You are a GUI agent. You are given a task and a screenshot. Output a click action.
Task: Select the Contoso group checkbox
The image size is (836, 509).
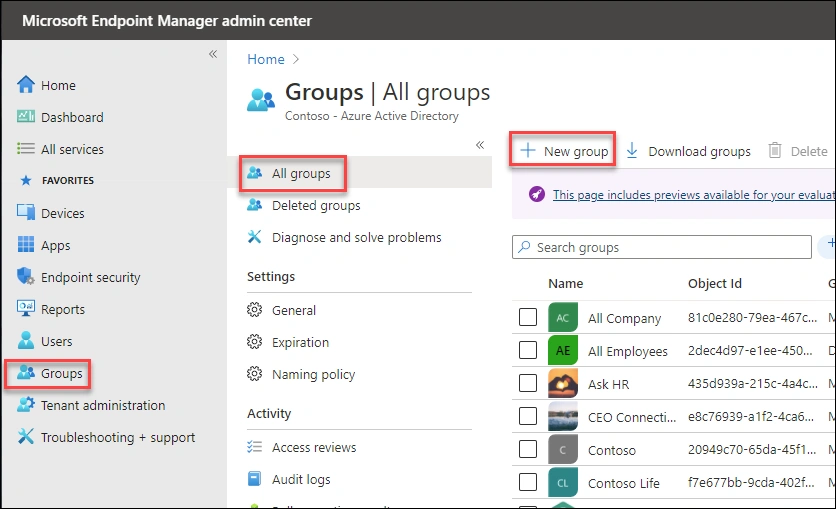528,449
